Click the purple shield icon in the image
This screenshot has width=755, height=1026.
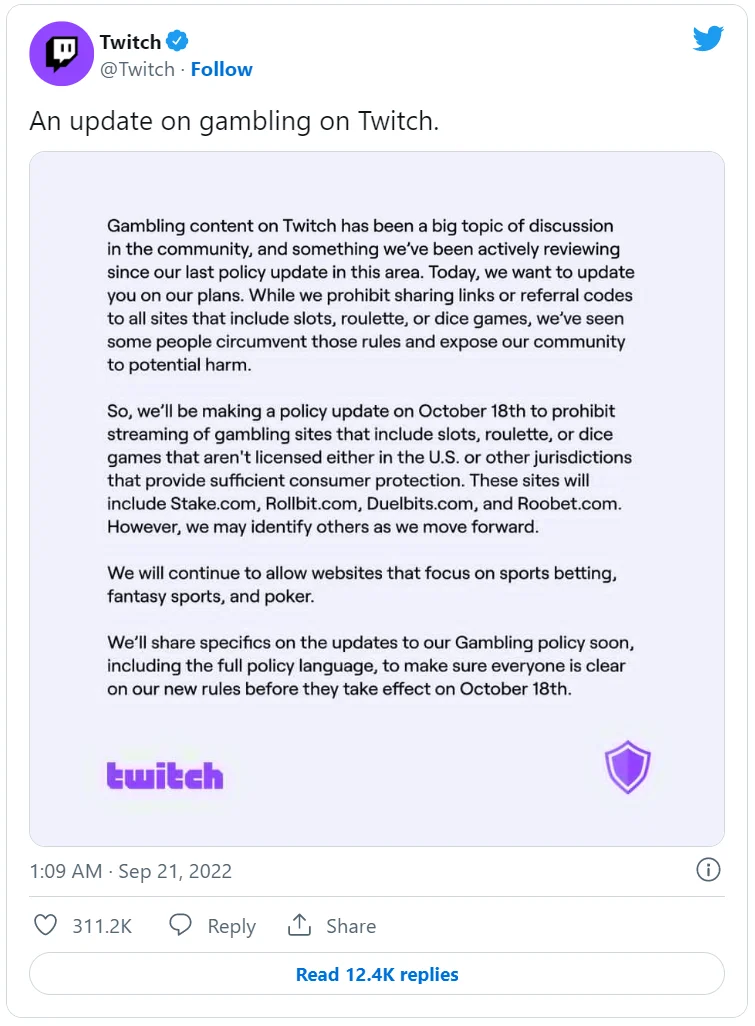[627, 767]
